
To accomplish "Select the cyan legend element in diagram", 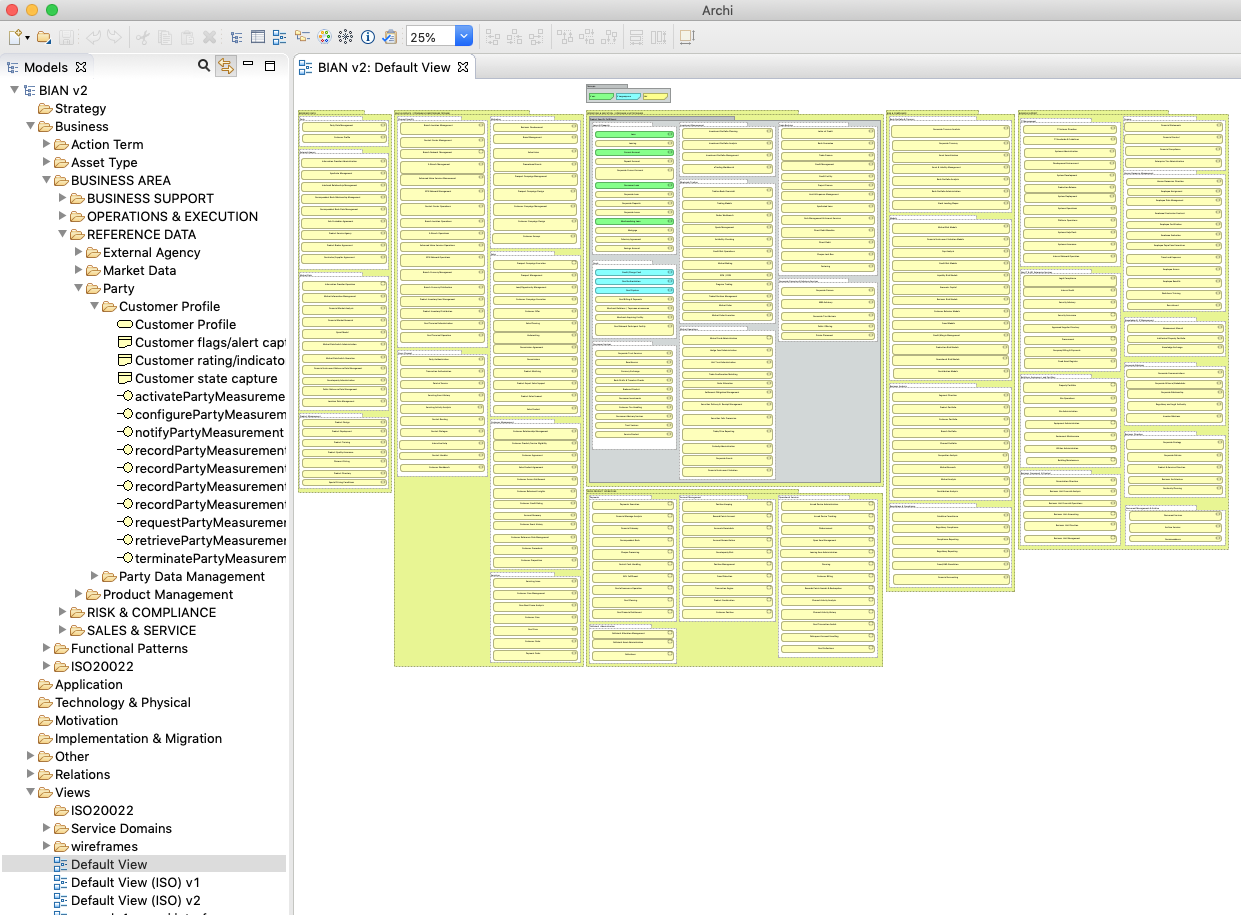I will pos(627,96).
